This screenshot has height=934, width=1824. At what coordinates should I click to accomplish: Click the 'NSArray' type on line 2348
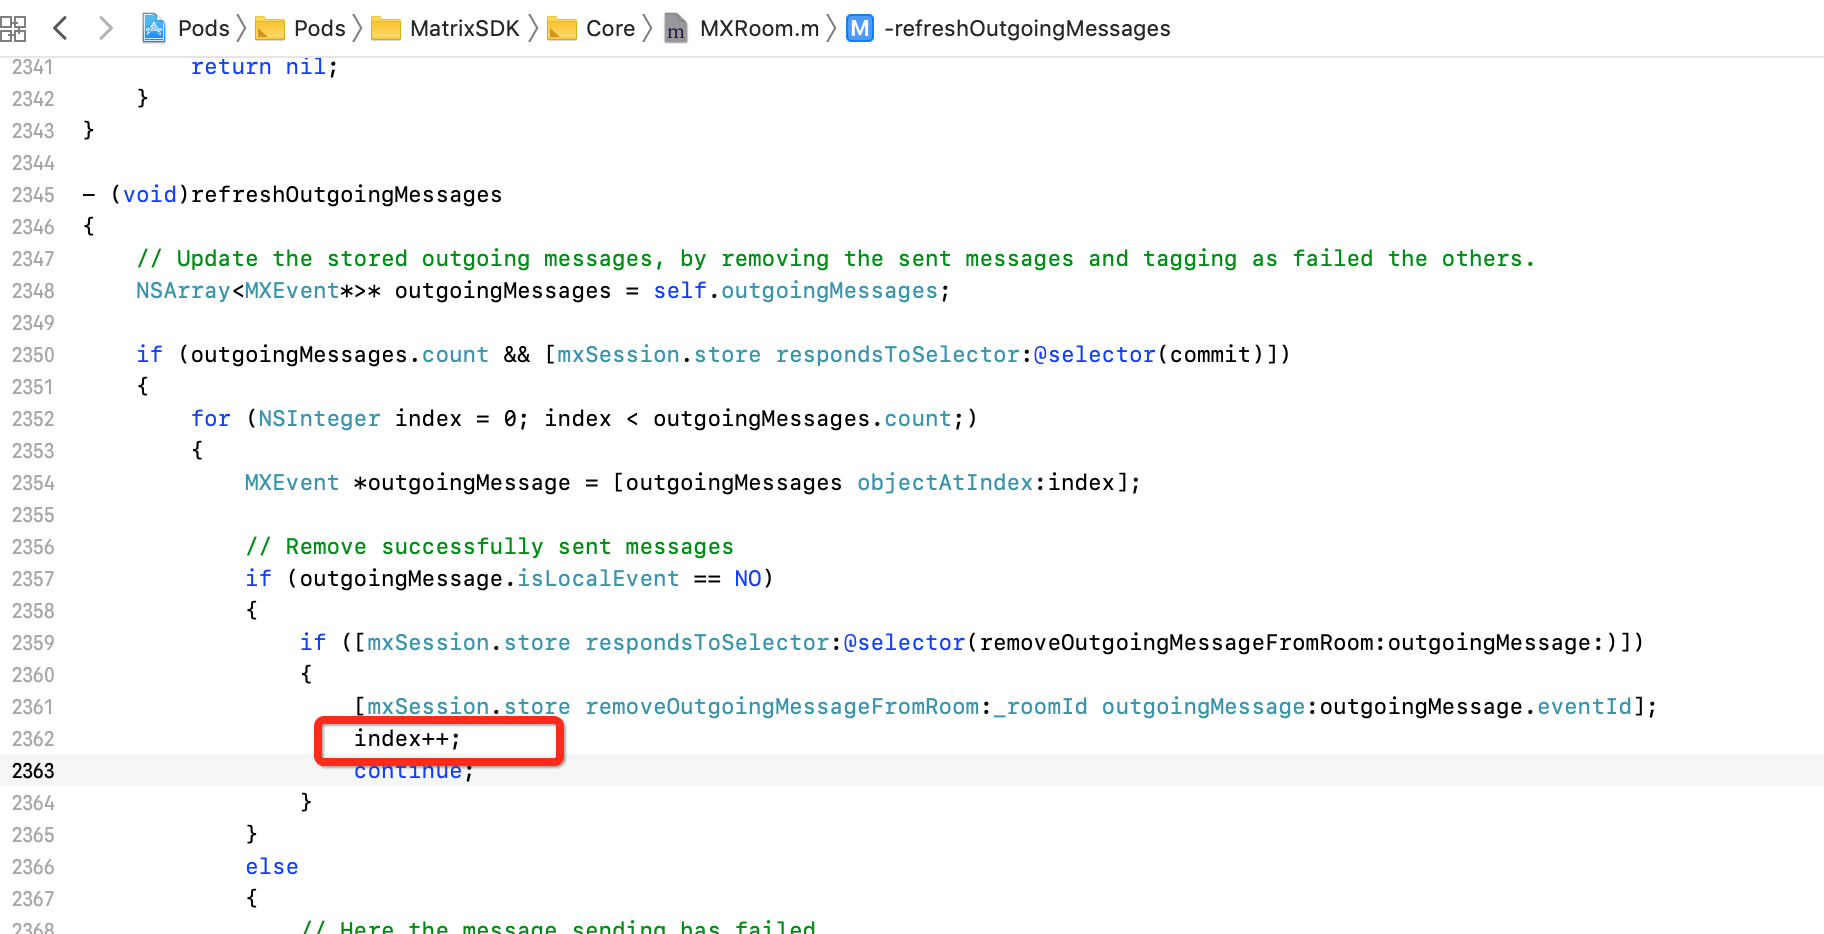(183, 291)
